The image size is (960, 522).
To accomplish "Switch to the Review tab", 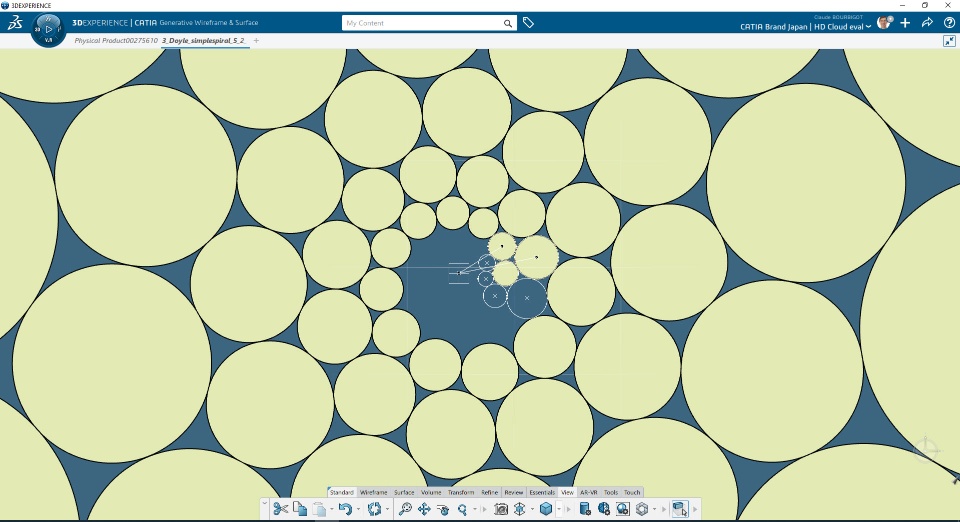I will point(514,492).
